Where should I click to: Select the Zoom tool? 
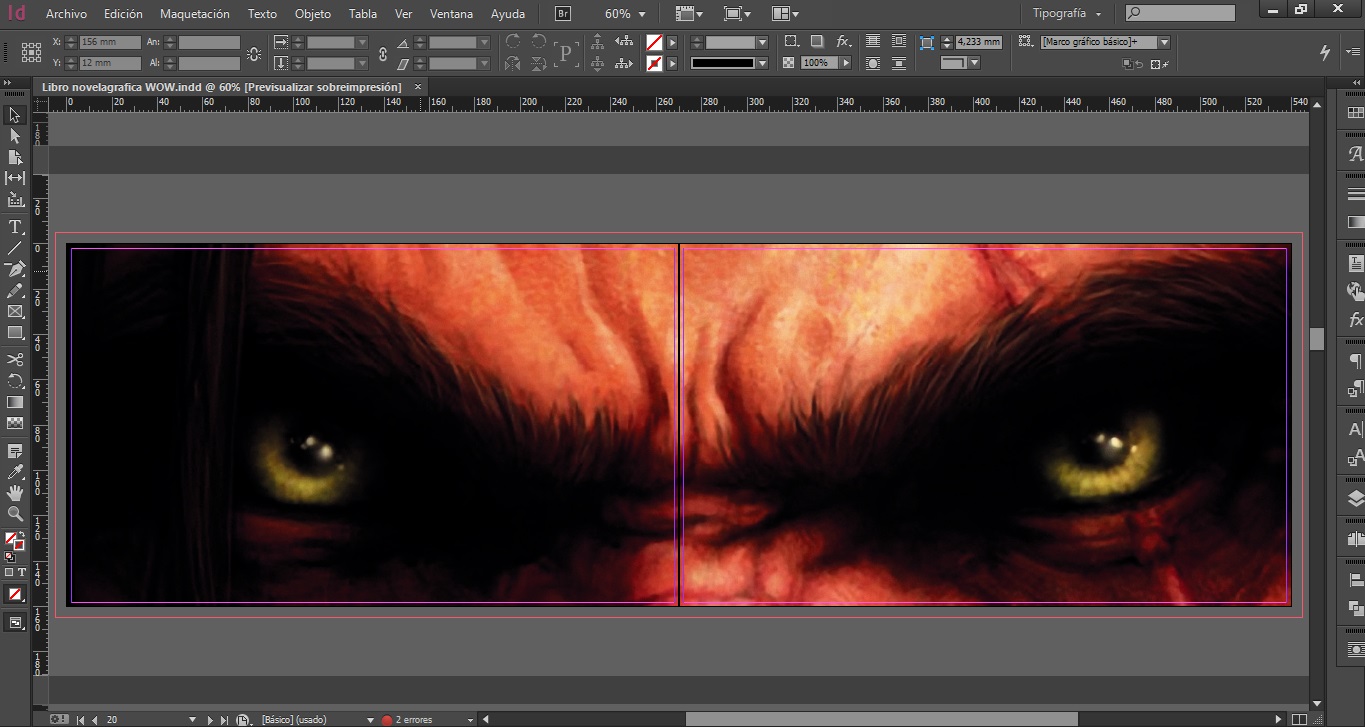pos(15,514)
